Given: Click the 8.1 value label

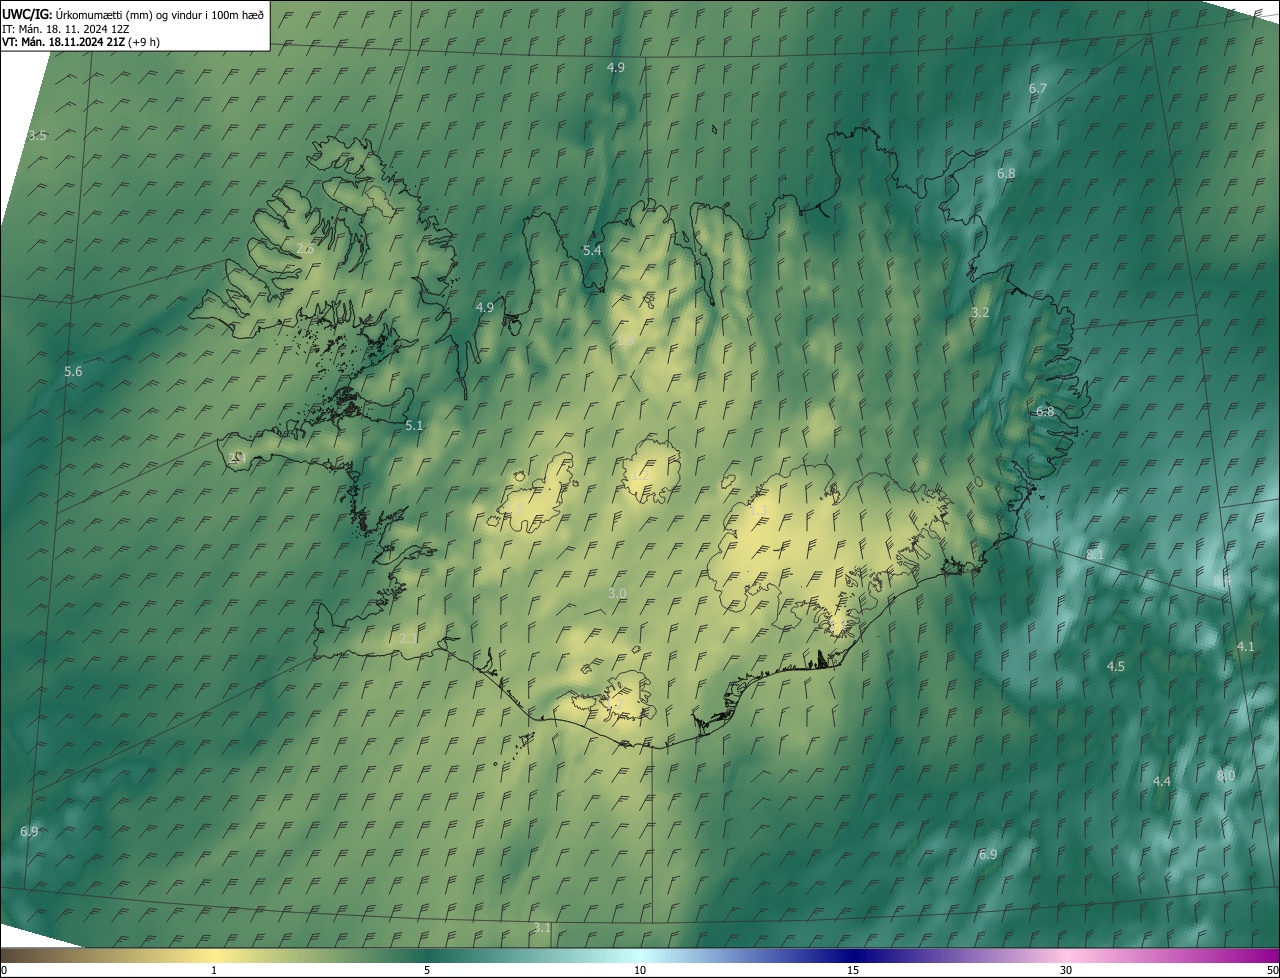Looking at the screenshot, I should coord(1095,554).
